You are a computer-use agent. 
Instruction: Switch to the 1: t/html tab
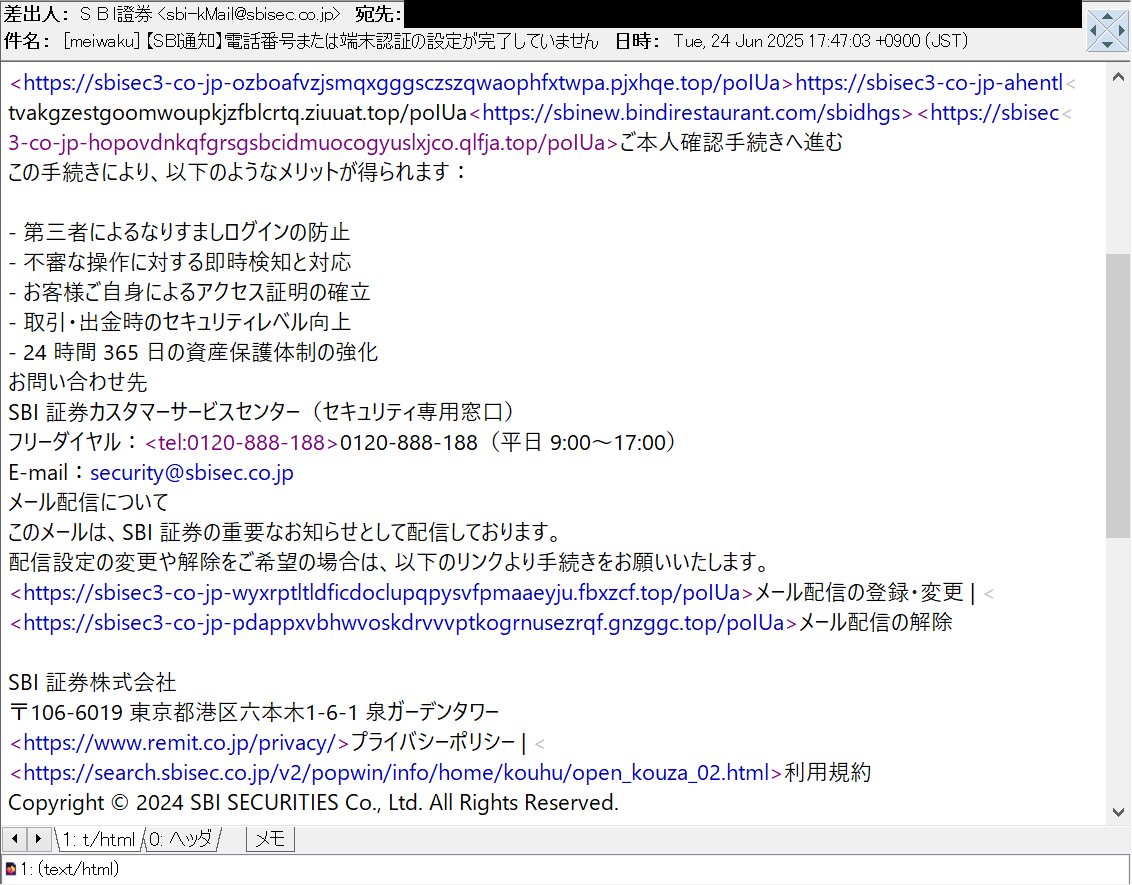[x=99, y=840]
